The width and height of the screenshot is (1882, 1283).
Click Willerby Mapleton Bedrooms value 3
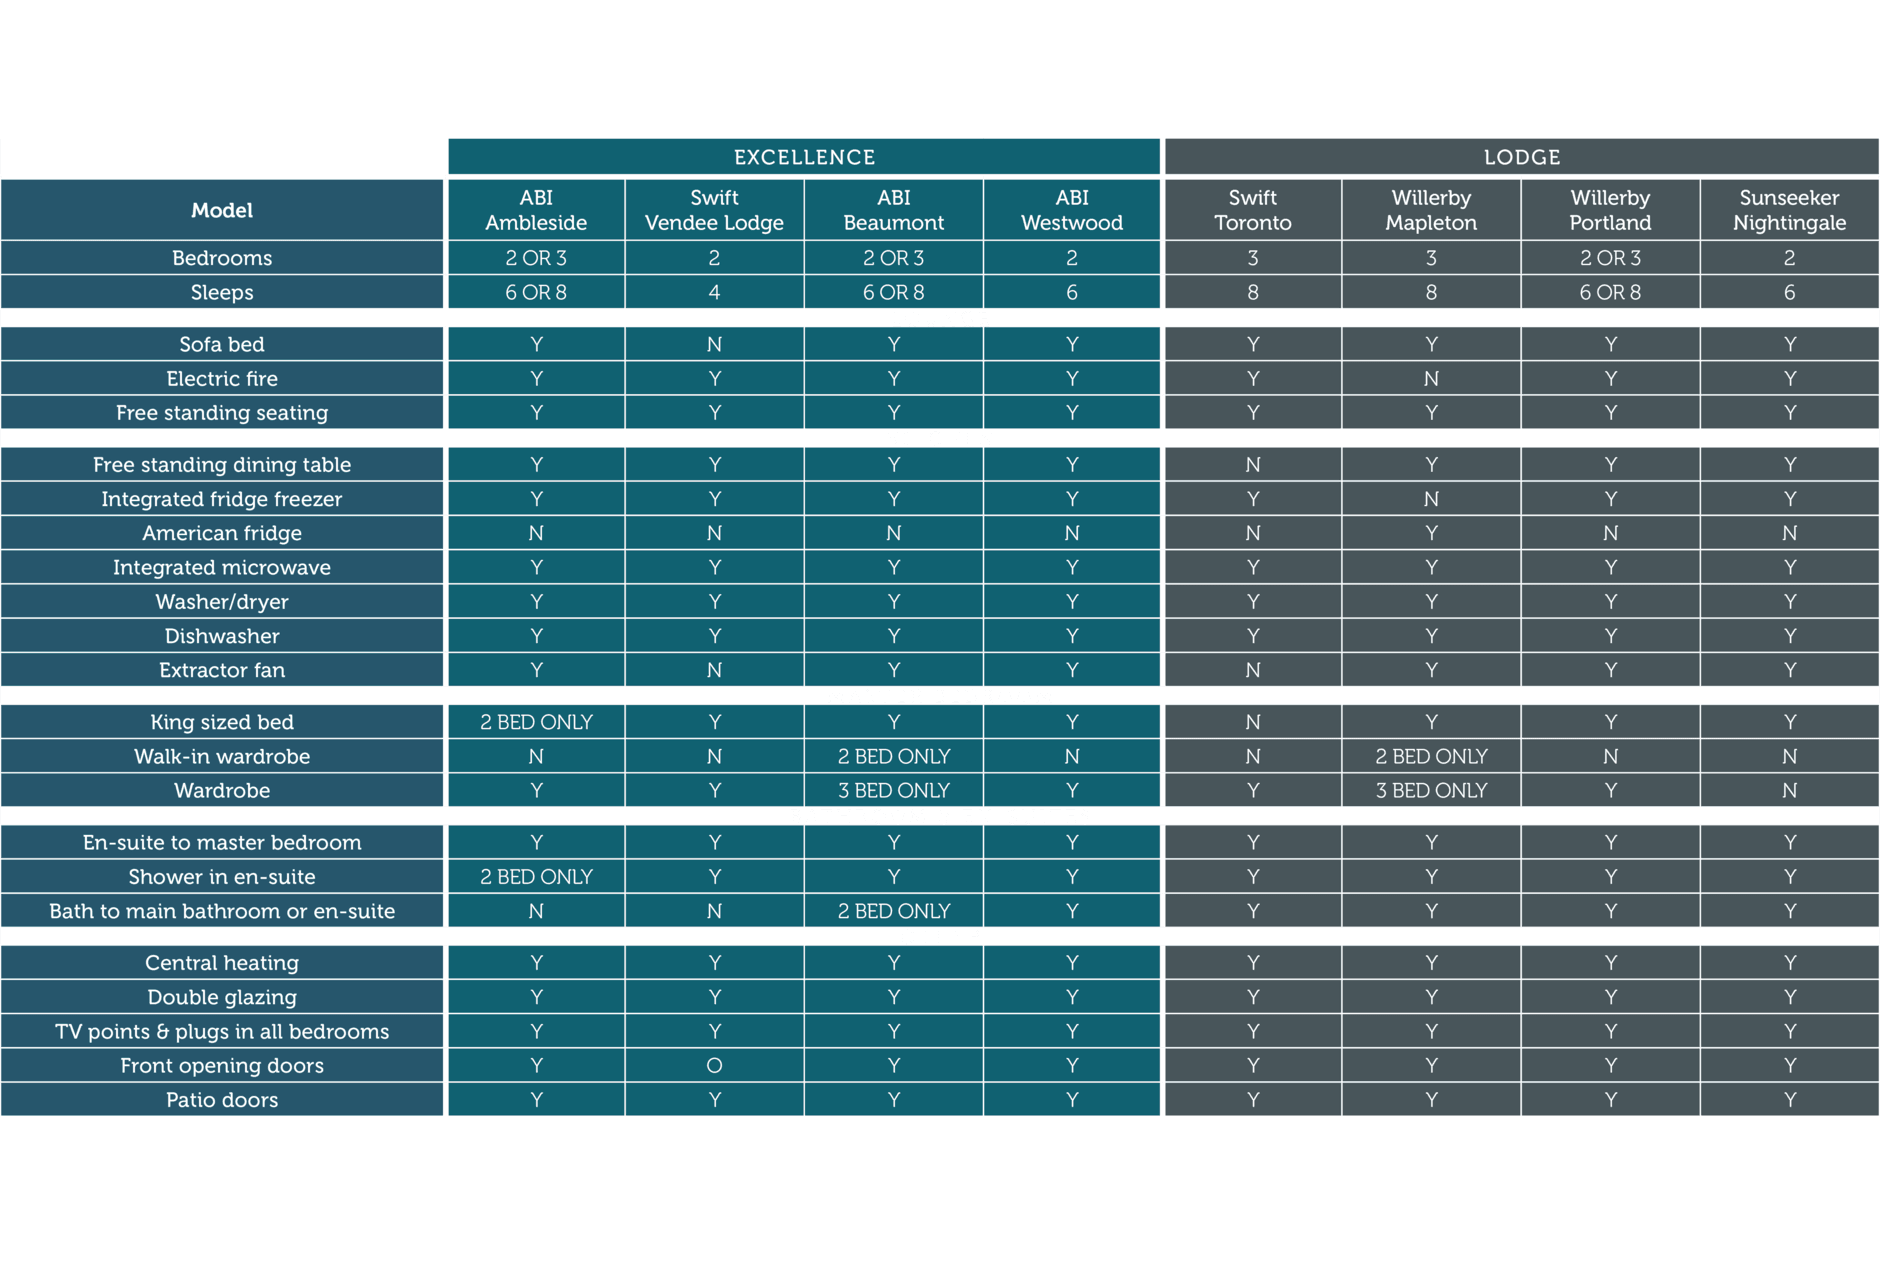coord(1431,258)
